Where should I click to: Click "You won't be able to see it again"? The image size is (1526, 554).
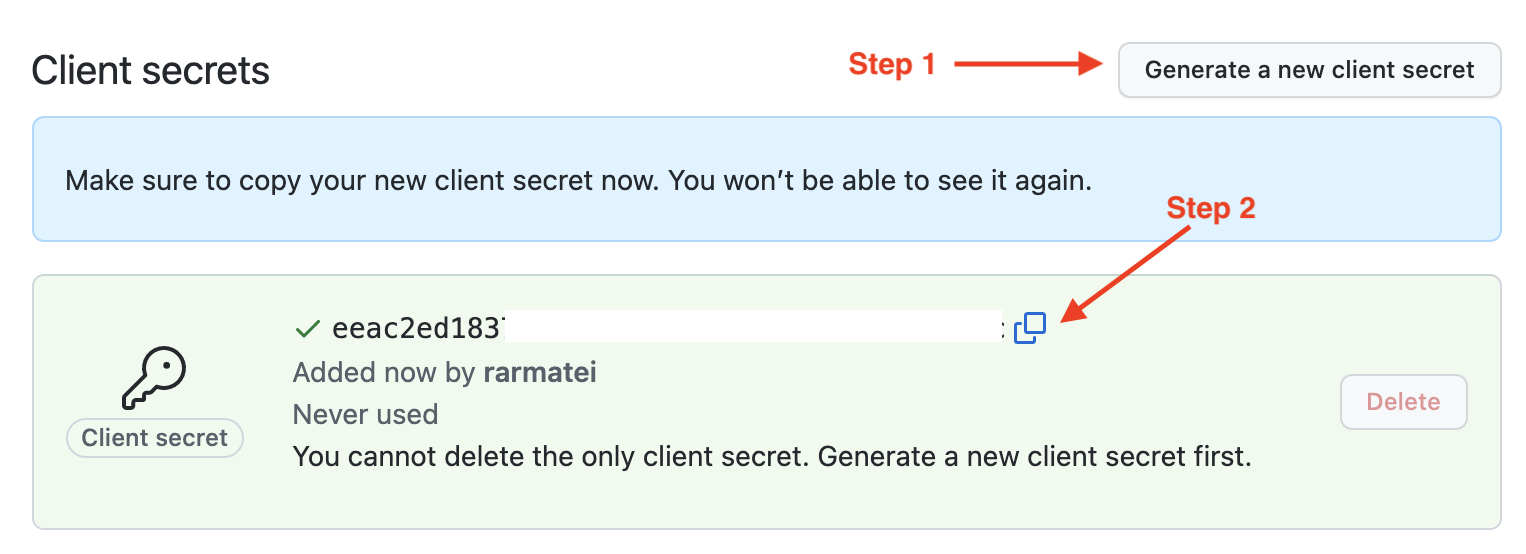(880, 181)
